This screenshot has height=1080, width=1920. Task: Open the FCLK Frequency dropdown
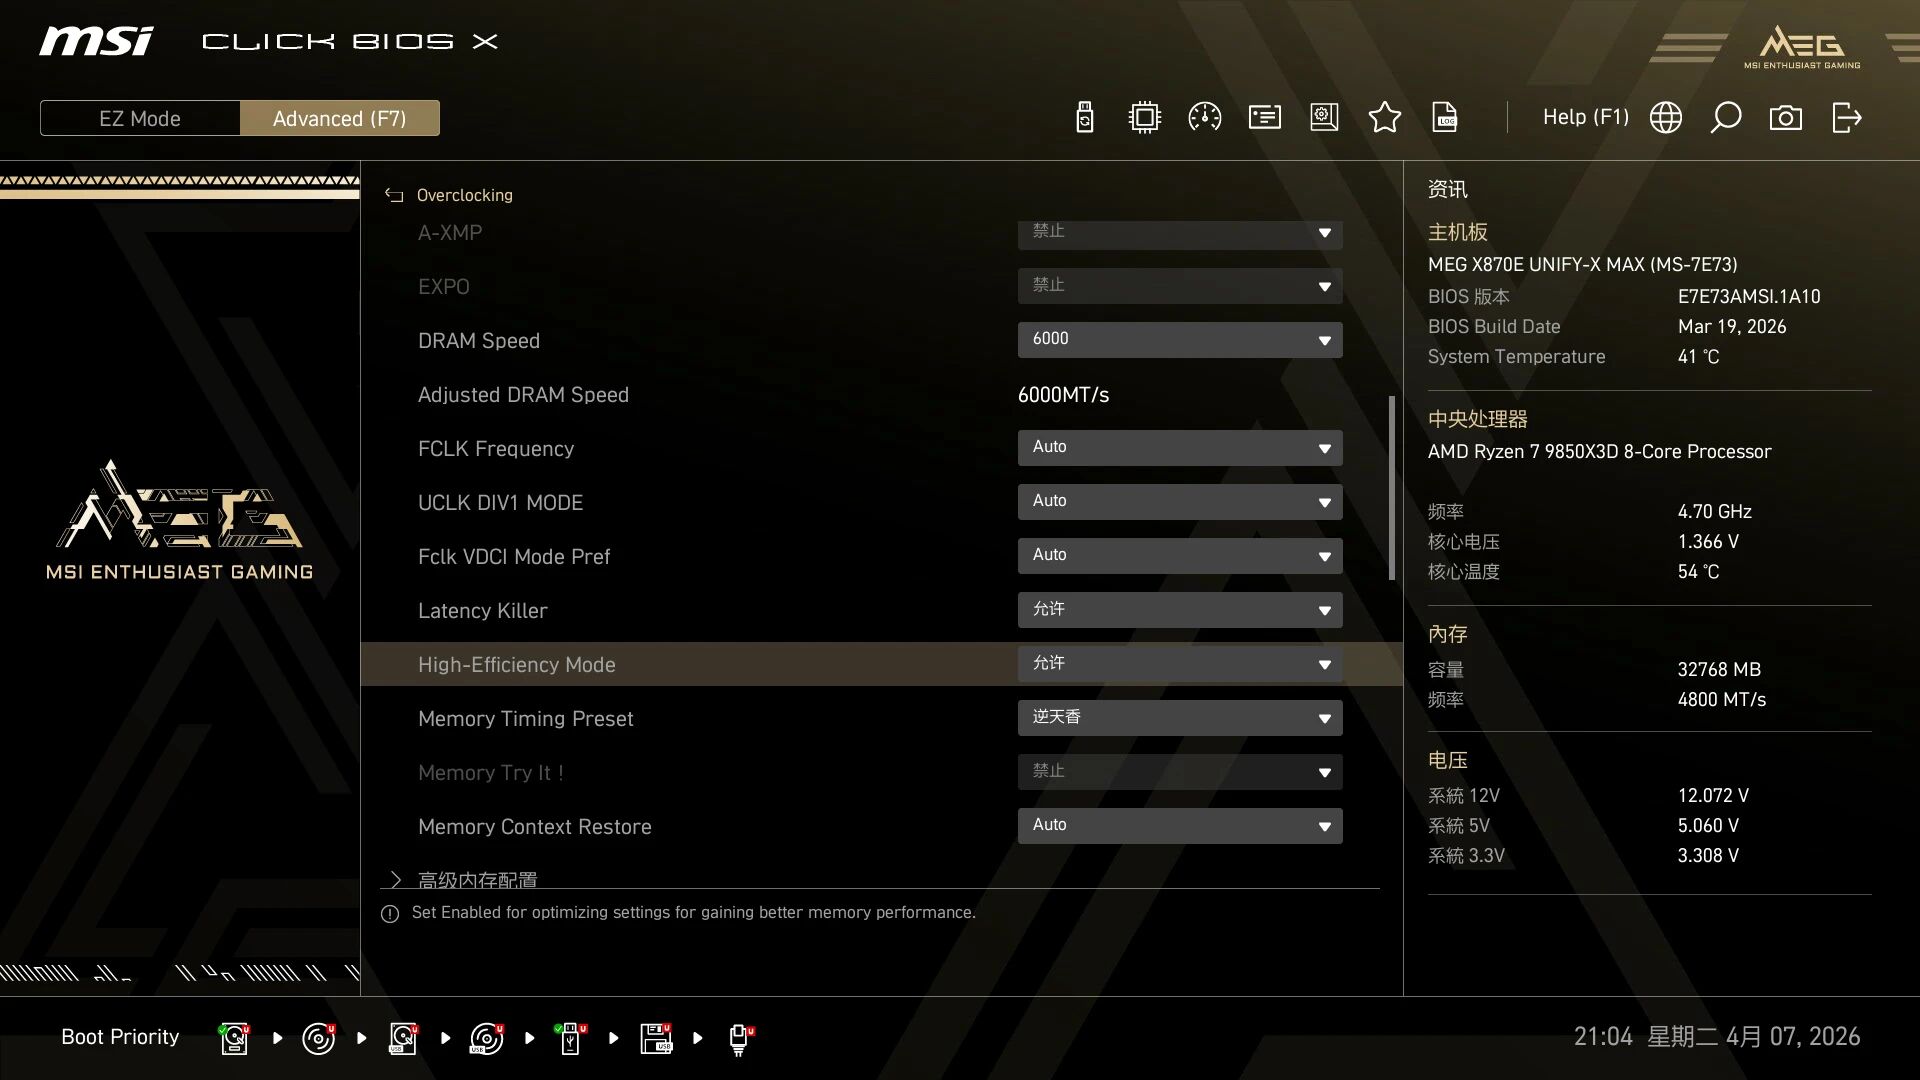click(1179, 448)
